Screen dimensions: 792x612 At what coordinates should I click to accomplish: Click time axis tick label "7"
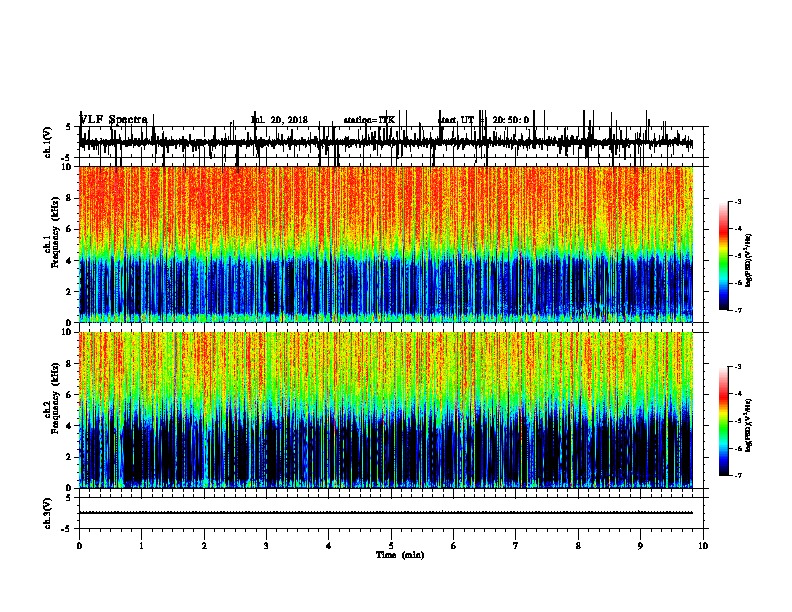(x=516, y=545)
